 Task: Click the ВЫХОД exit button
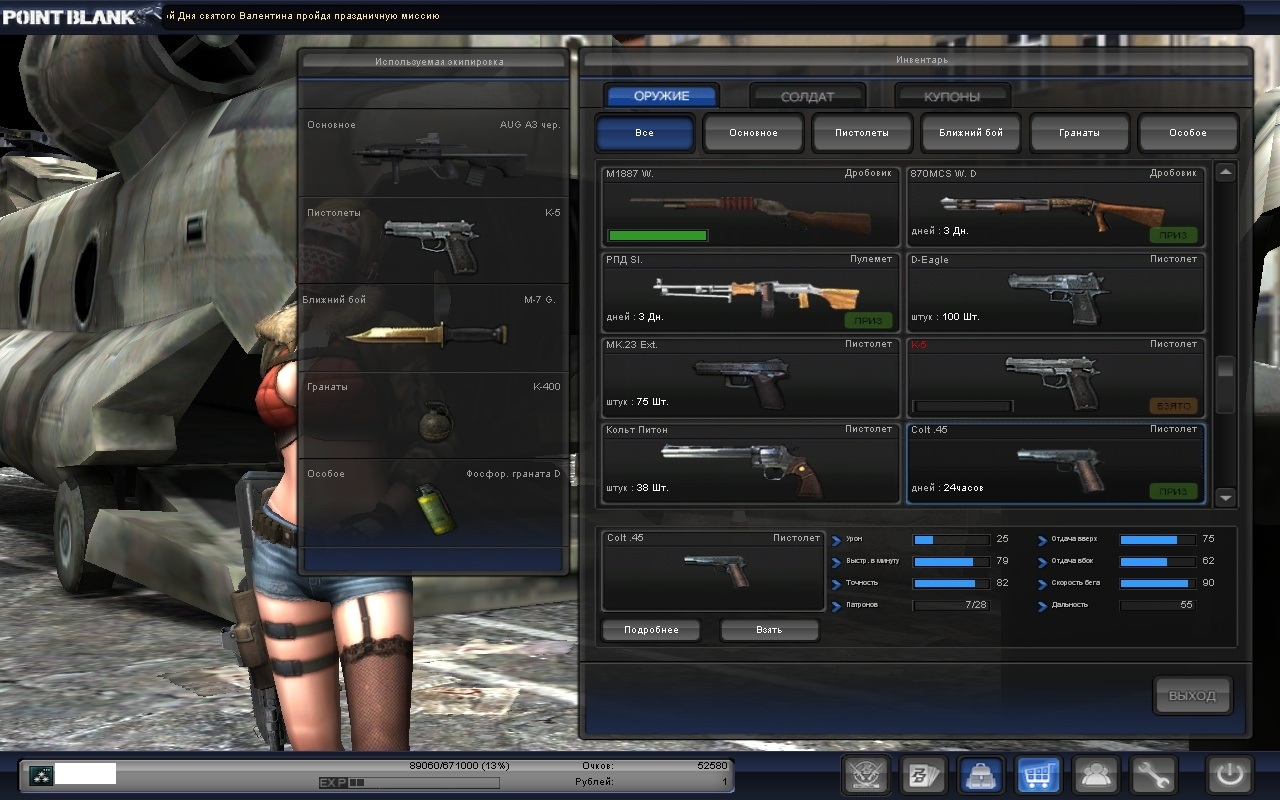1192,696
